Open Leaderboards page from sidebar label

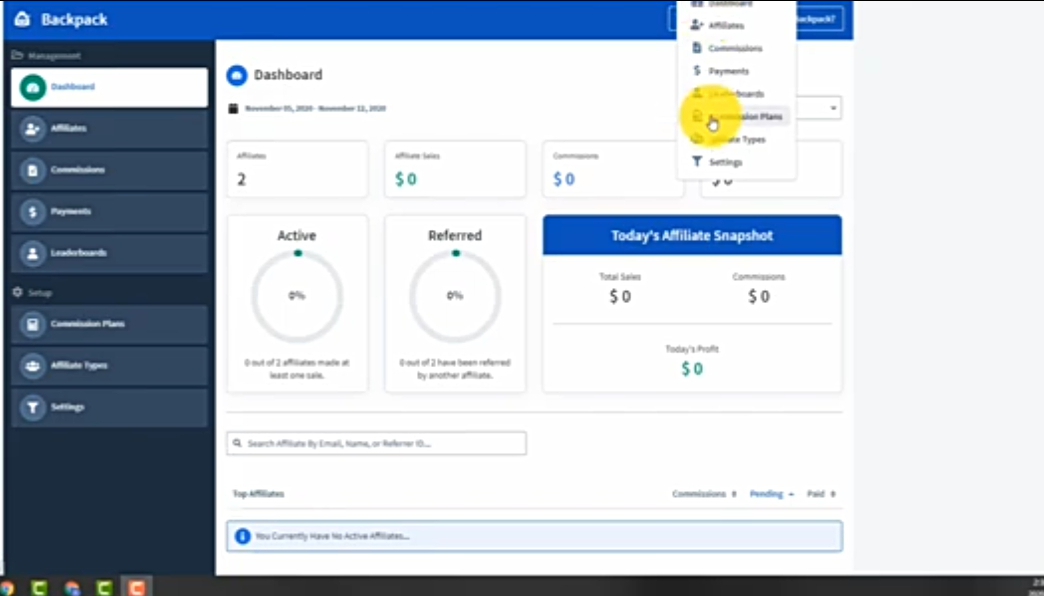(x=79, y=252)
